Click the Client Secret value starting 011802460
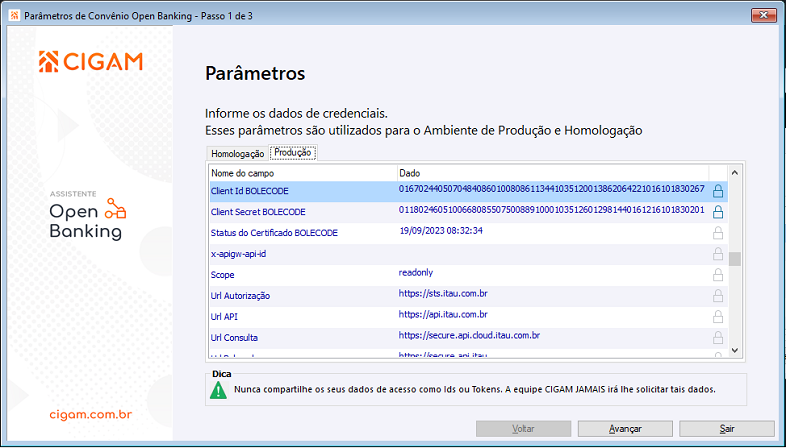786x448 pixels. 552,209
